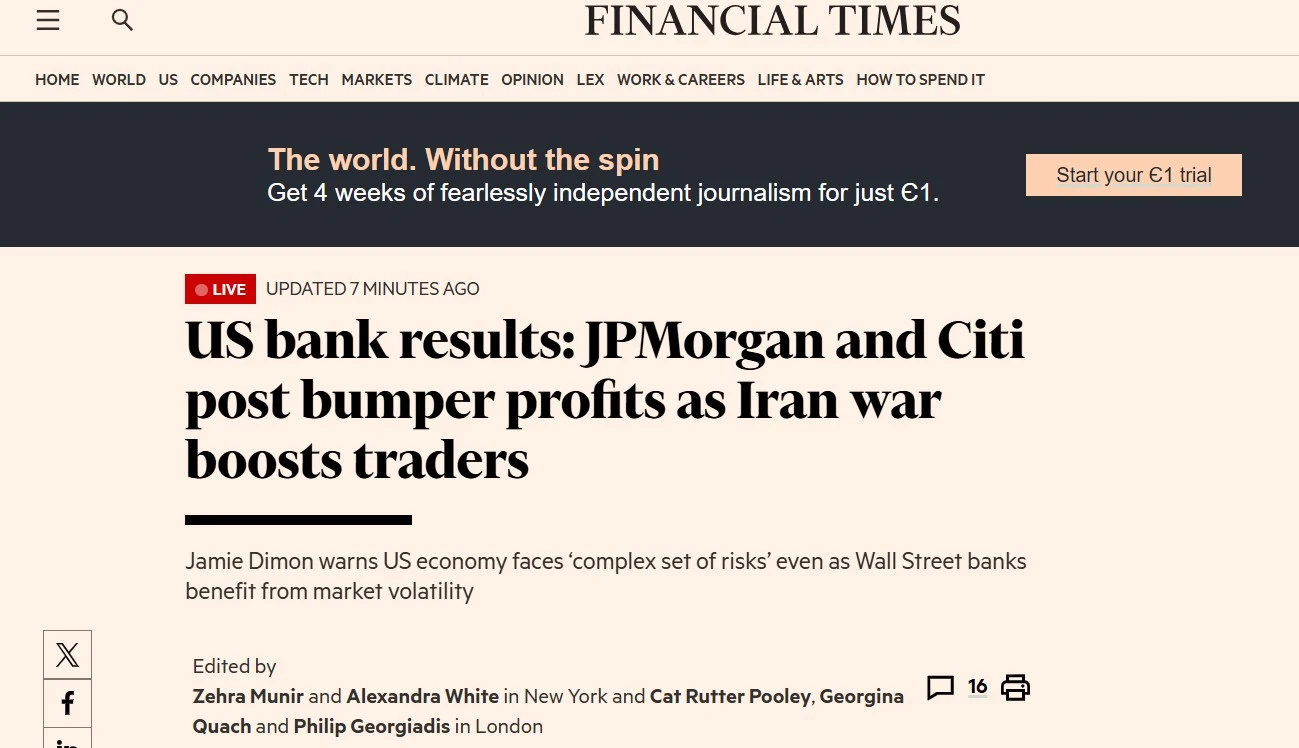The height and width of the screenshot is (748, 1299).
Task: Open author Zehra Munir's profile
Action: pos(248,696)
